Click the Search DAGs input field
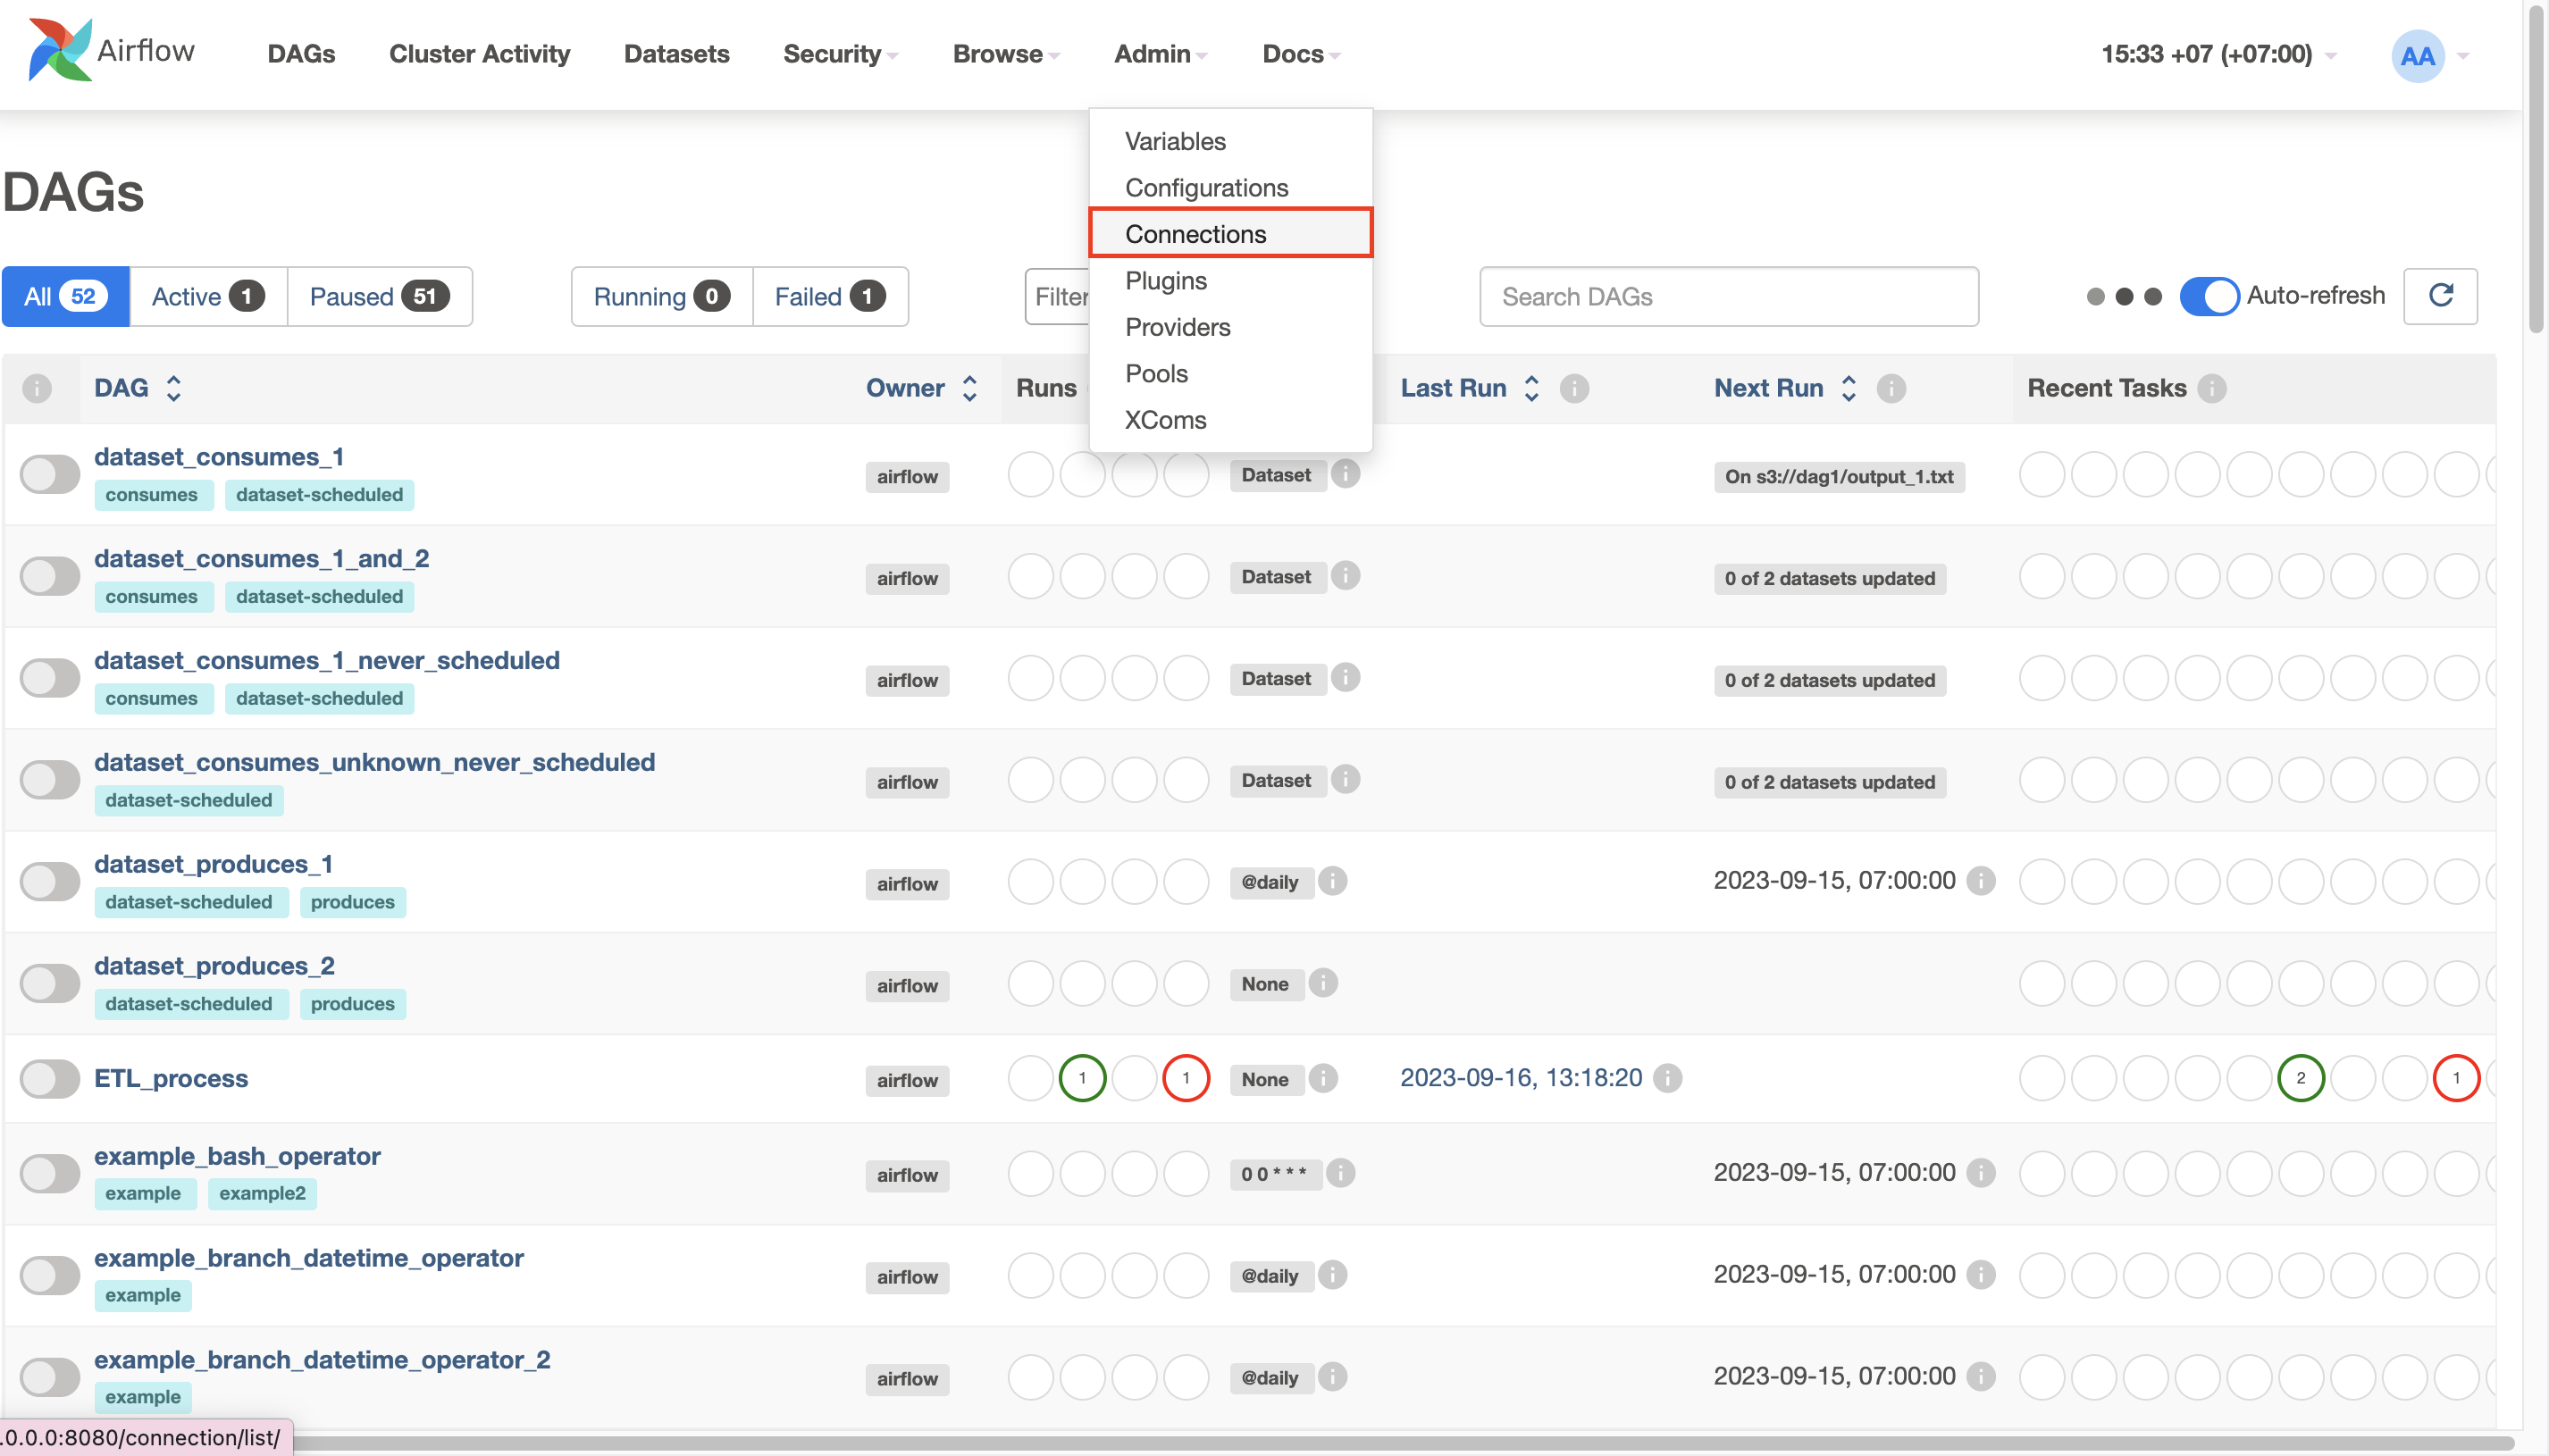This screenshot has height=1456, width=2549. [1727, 296]
